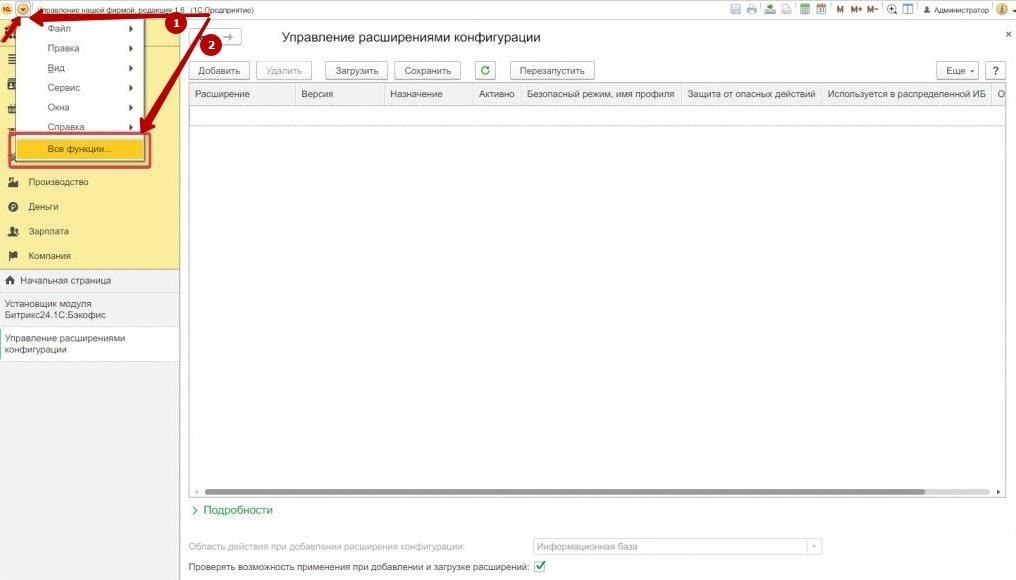Screen dimensions: 1016x580
Task: Click the scrollbar right arrow
Action: (x=998, y=492)
